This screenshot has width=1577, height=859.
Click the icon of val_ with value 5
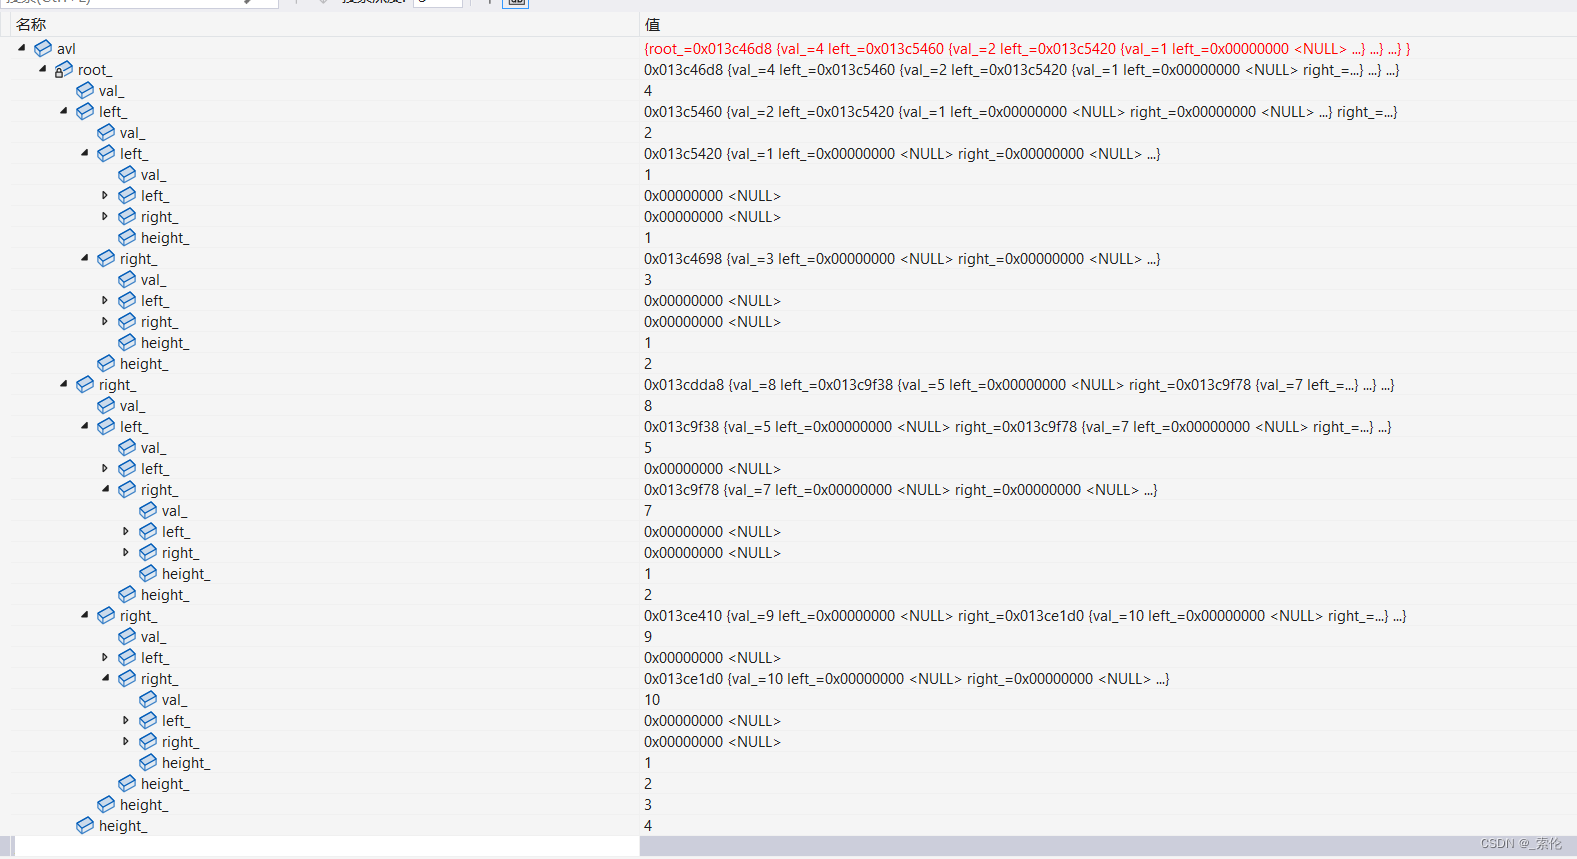tap(127, 447)
